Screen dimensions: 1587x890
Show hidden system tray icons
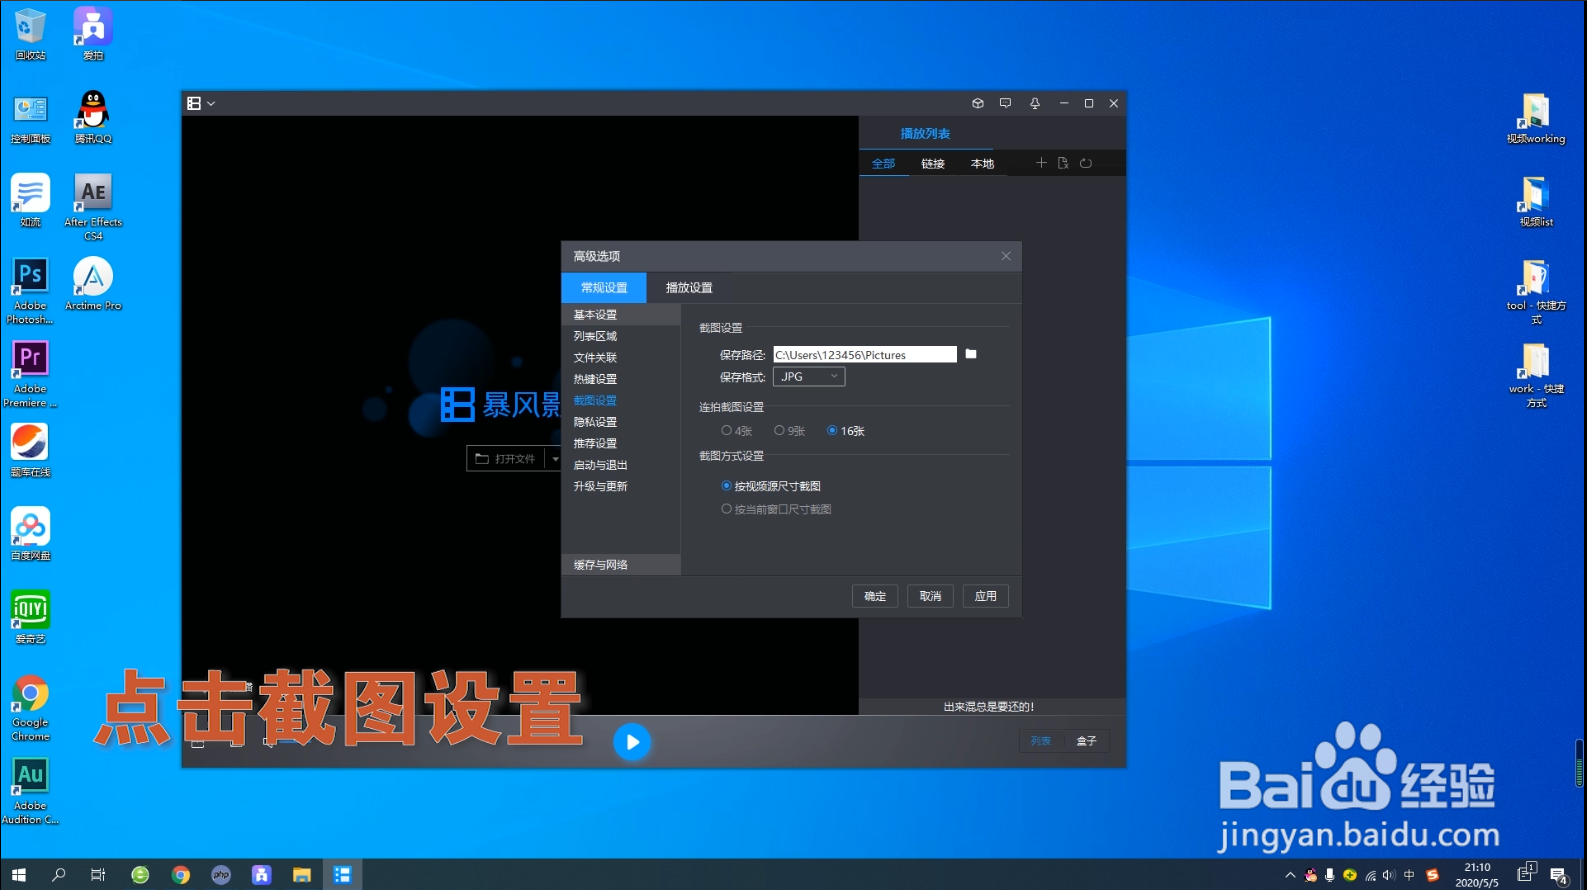pos(1290,875)
